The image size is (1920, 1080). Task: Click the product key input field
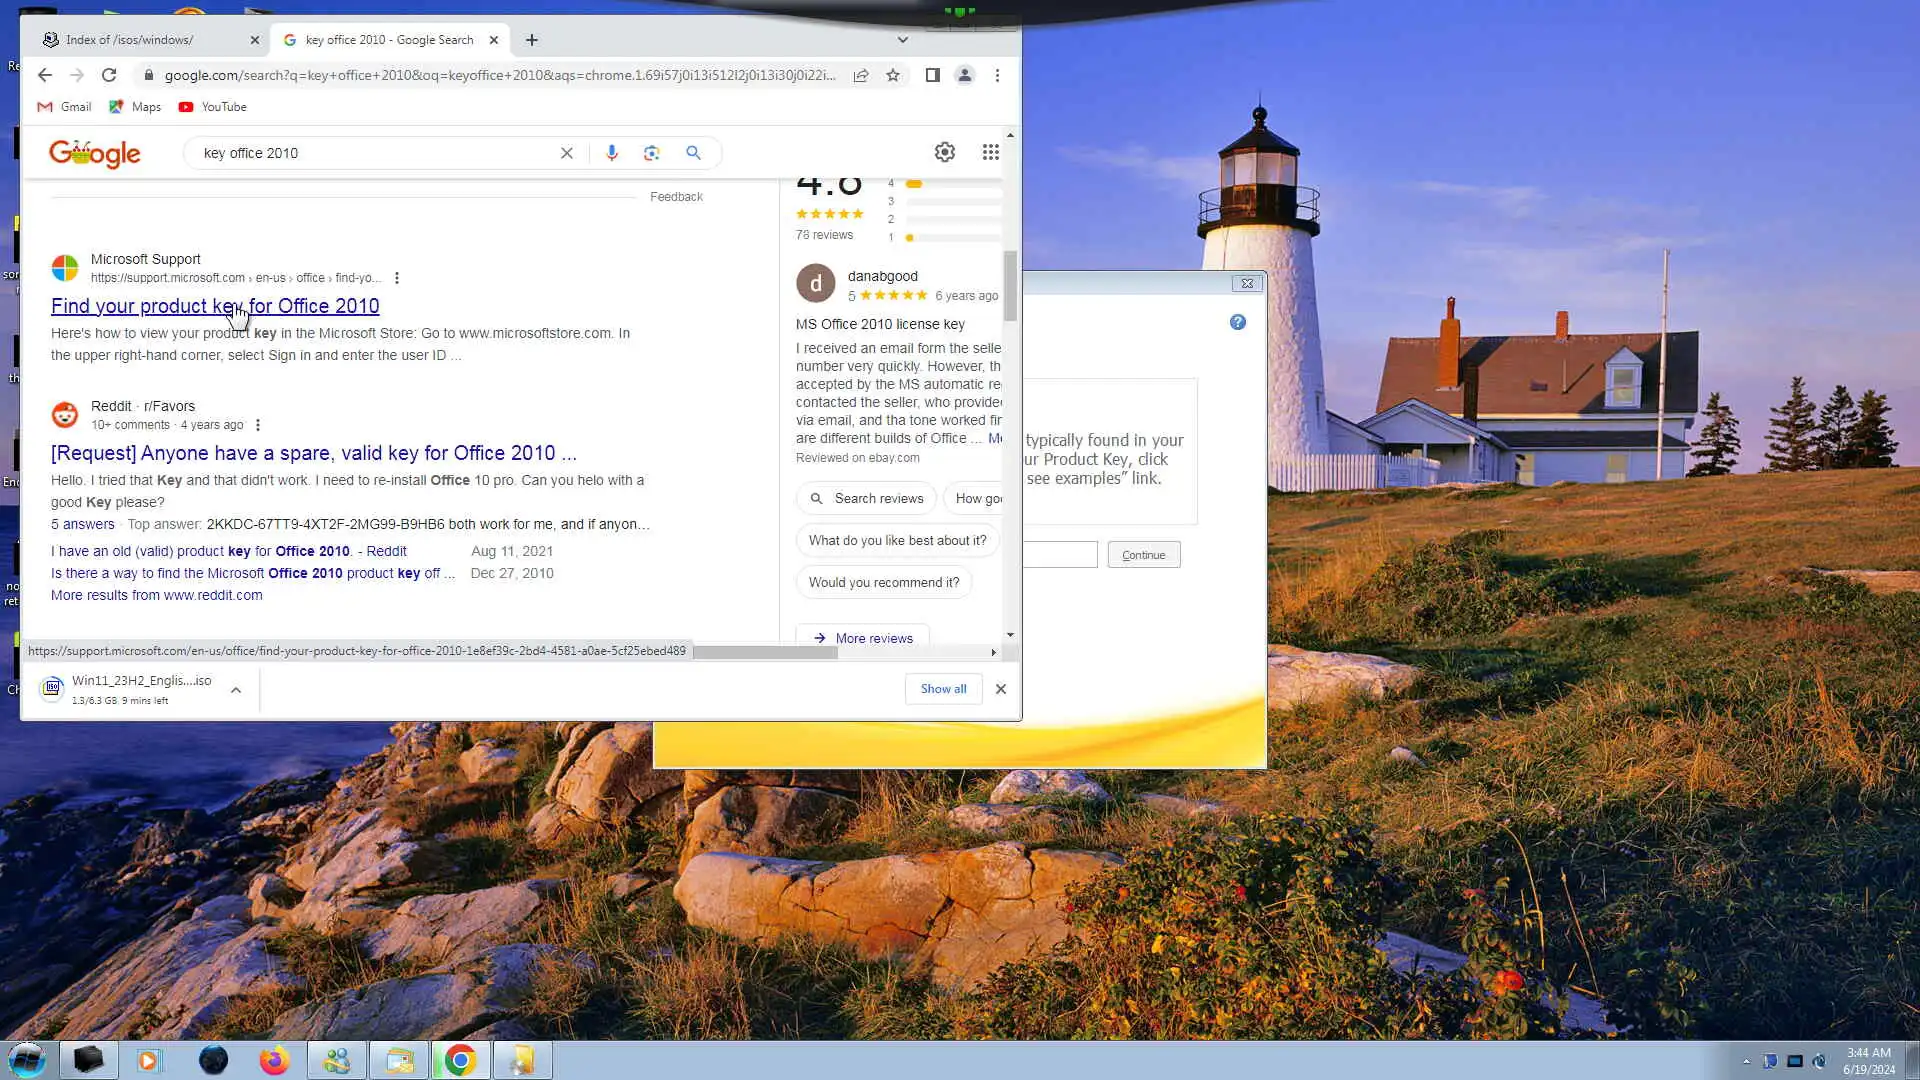point(1060,555)
